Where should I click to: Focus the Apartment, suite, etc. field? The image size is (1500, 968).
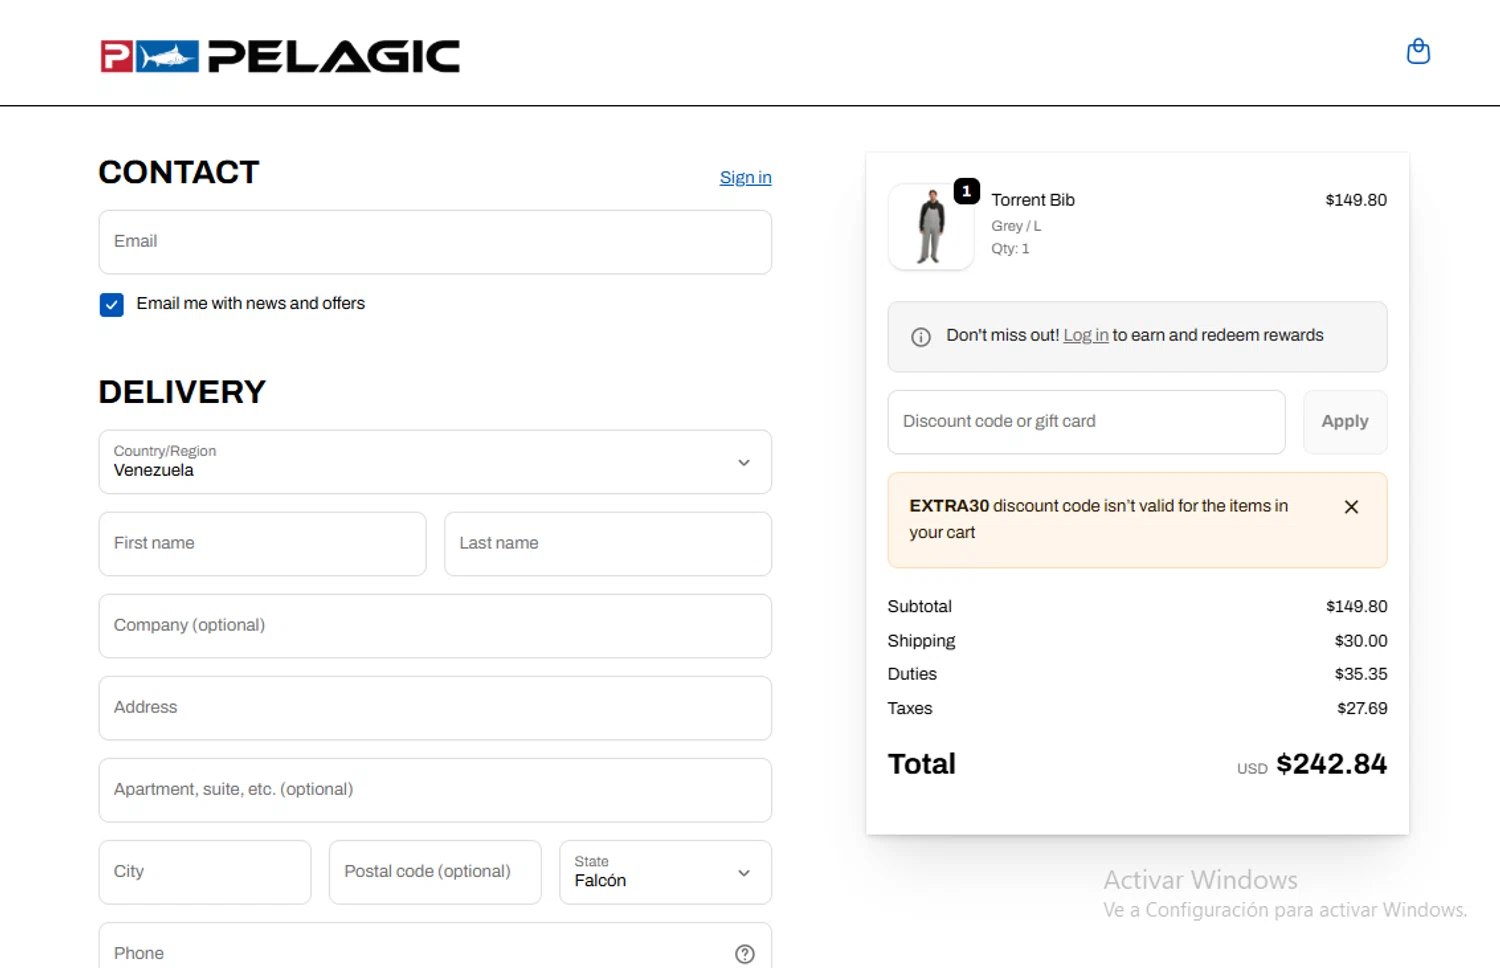pyautogui.click(x=435, y=790)
